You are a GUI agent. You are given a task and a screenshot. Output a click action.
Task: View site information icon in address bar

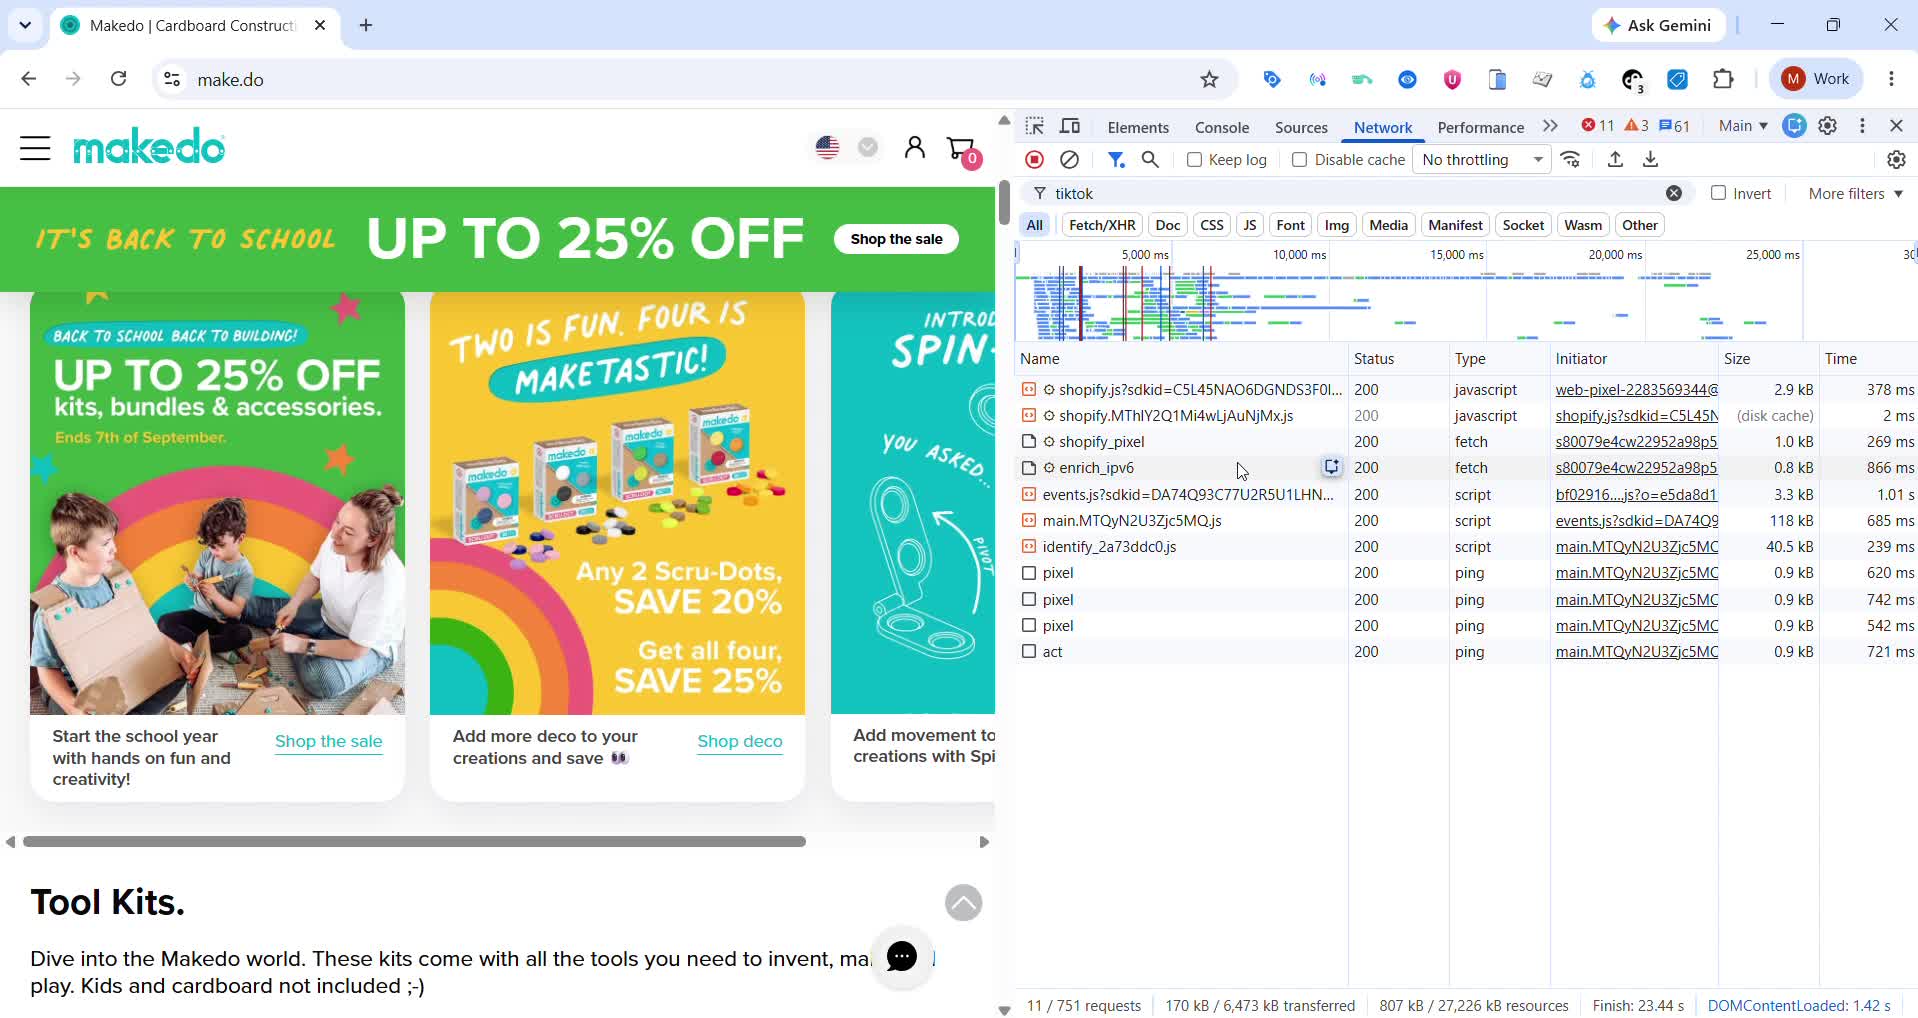coord(172,79)
